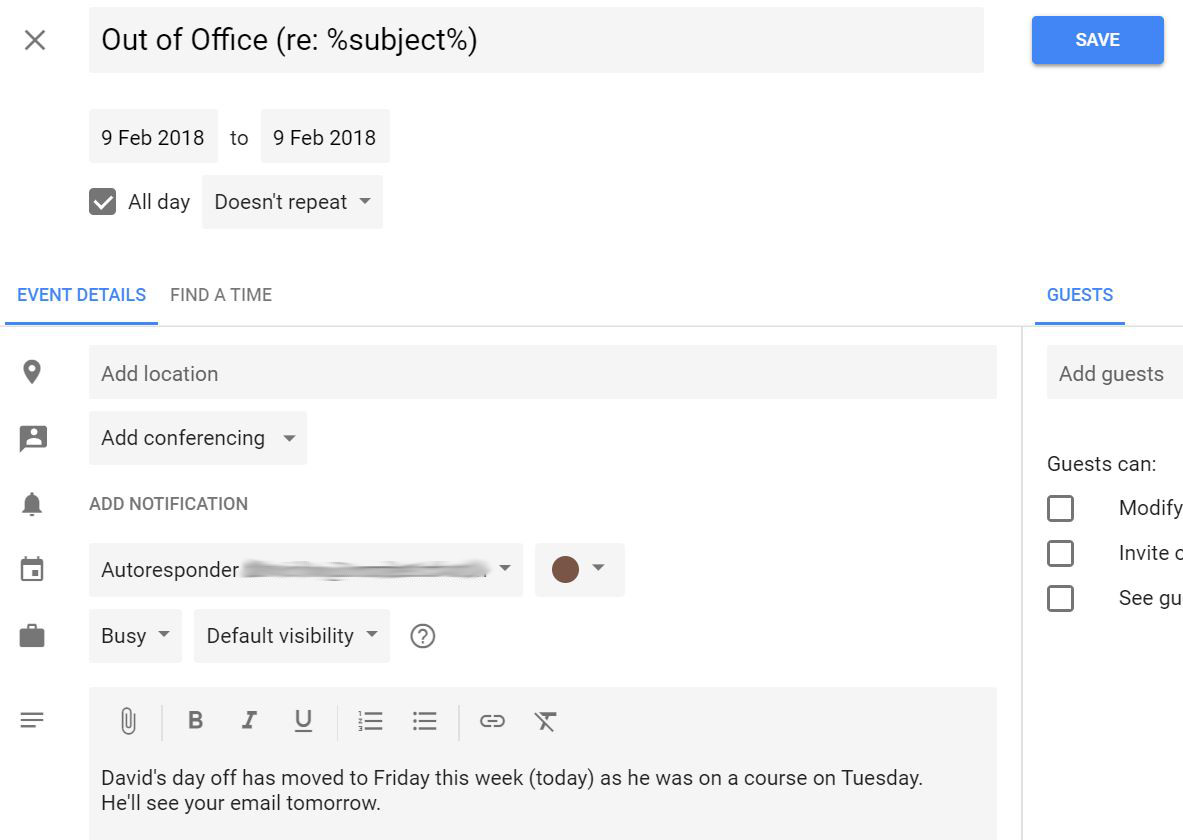Image resolution: width=1183 pixels, height=840 pixels.
Task: Apply underline formatting in description
Action: point(303,721)
